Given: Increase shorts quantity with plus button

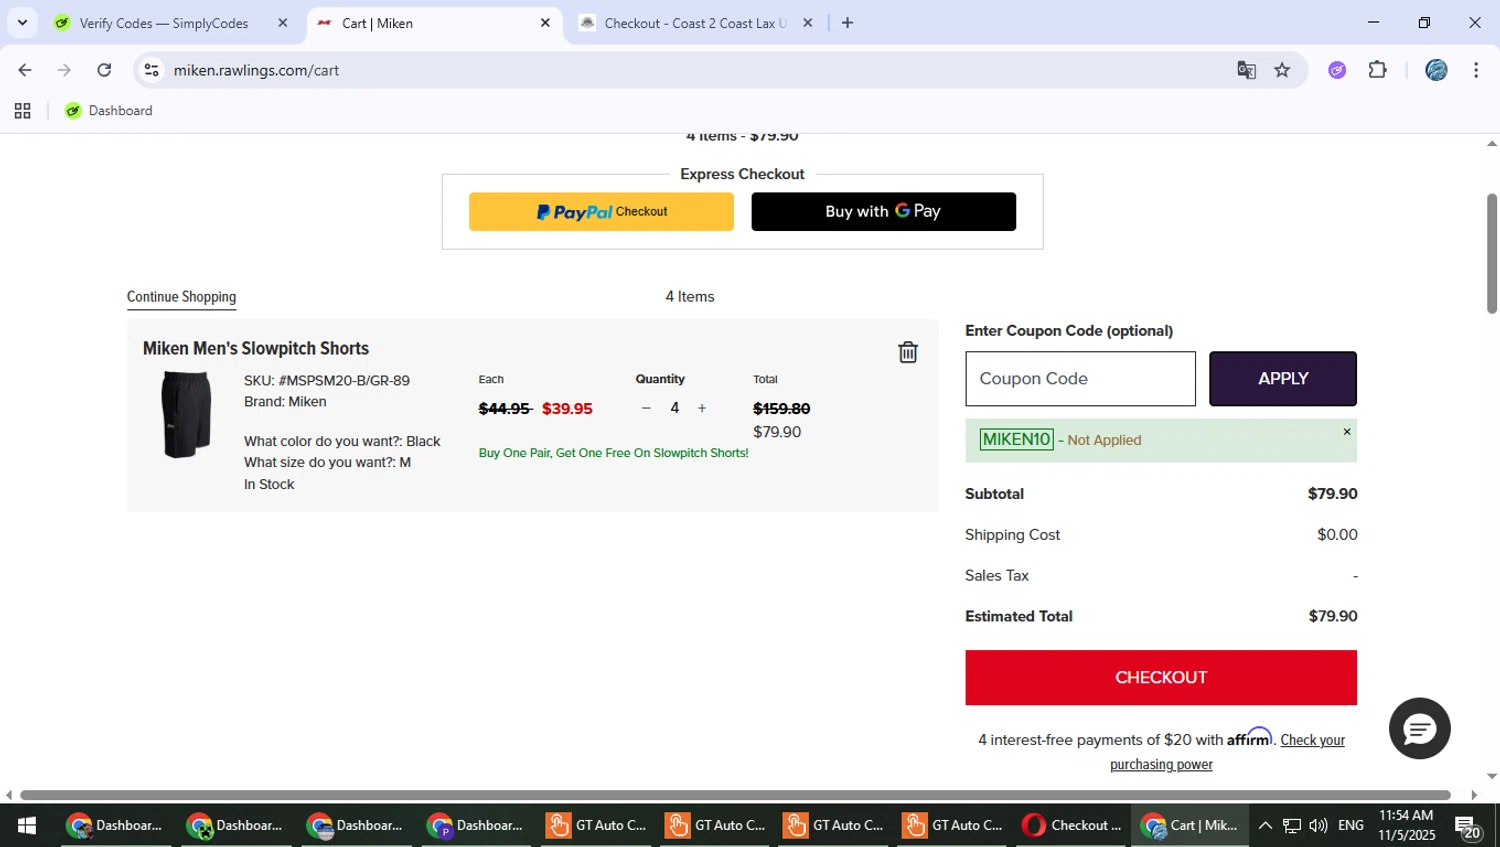Looking at the screenshot, I should tap(702, 408).
